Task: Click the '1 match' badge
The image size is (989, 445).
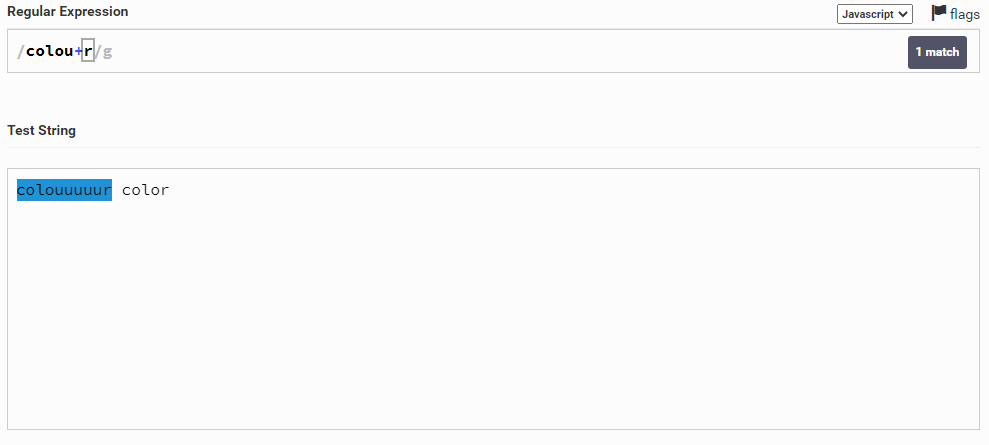Action: [x=937, y=52]
